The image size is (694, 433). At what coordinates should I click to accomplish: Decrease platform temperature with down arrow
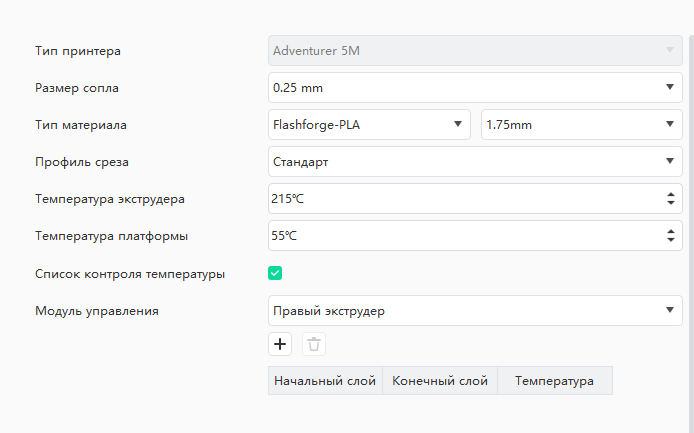pyautogui.click(x=671, y=240)
